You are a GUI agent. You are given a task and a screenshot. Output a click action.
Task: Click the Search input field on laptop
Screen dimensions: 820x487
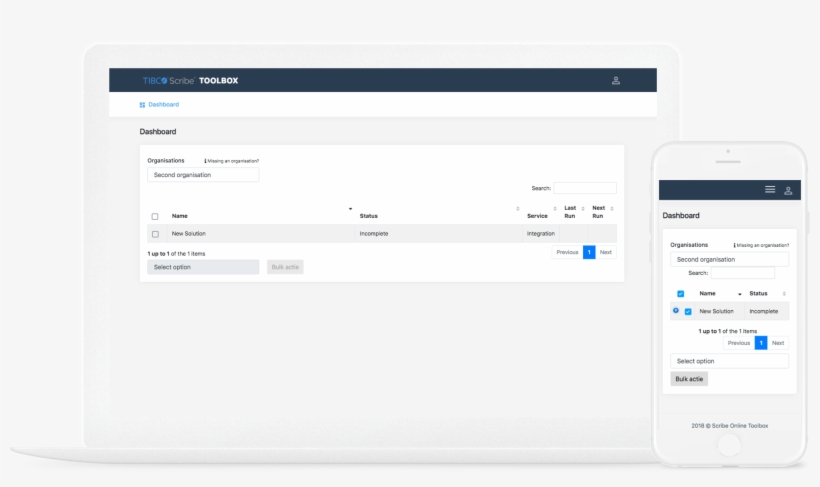click(585, 188)
